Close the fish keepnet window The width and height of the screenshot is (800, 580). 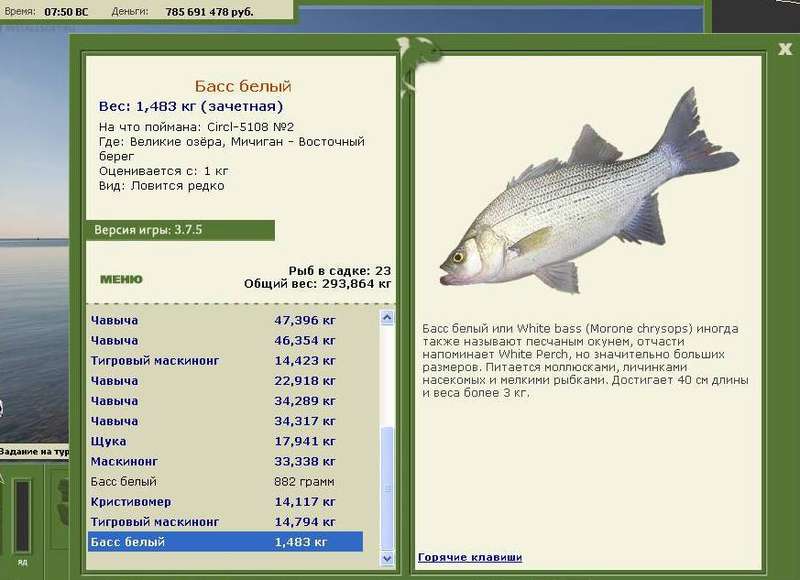click(x=785, y=49)
